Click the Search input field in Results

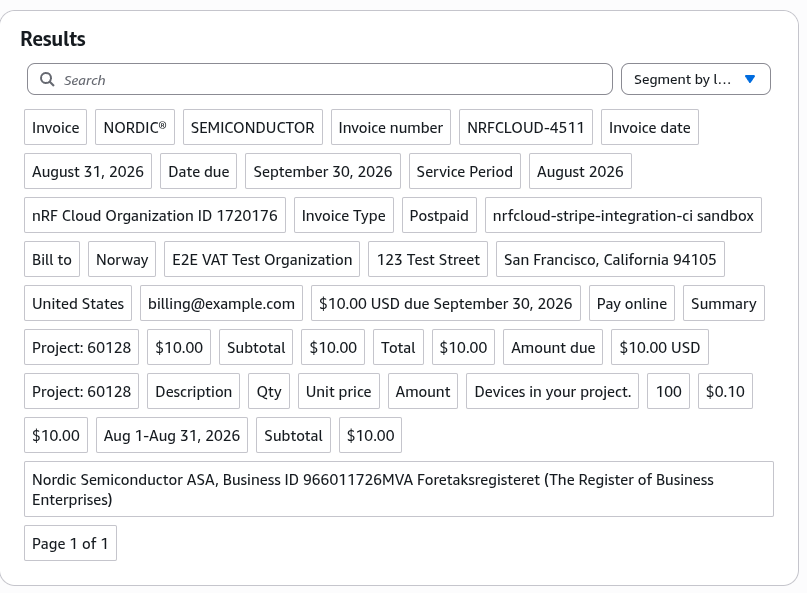[320, 79]
